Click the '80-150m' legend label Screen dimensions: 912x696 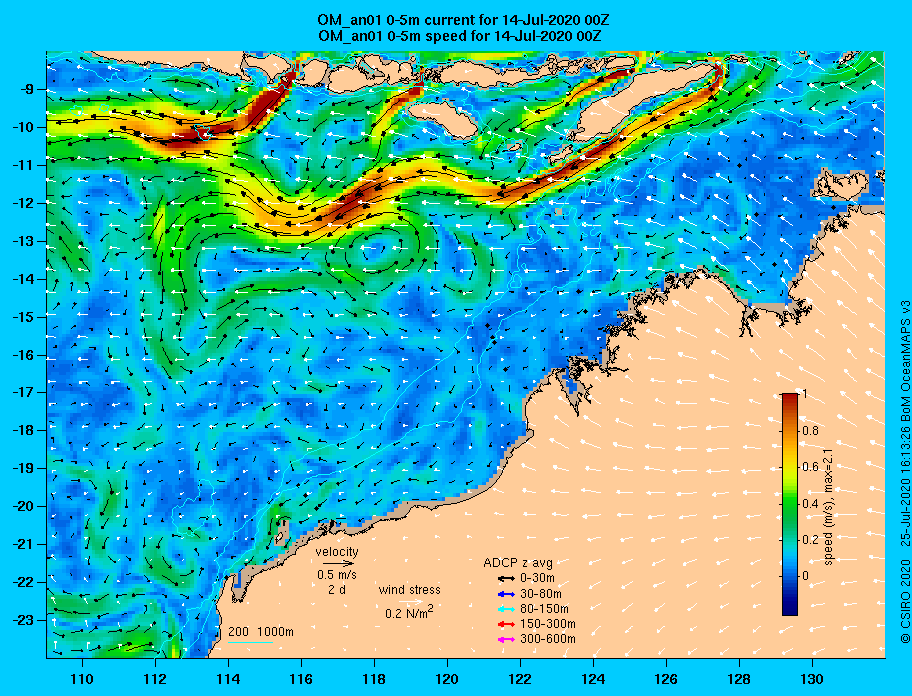tap(544, 609)
